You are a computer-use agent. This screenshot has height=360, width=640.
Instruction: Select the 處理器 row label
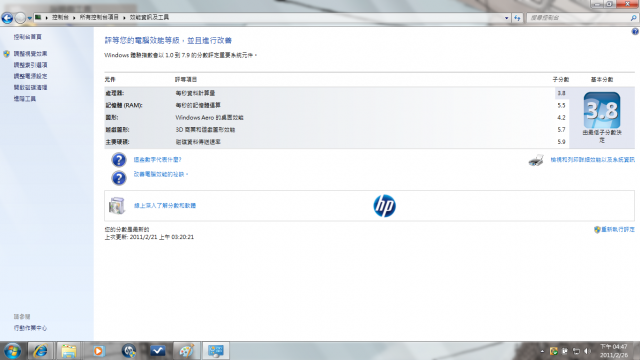[115, 93]
